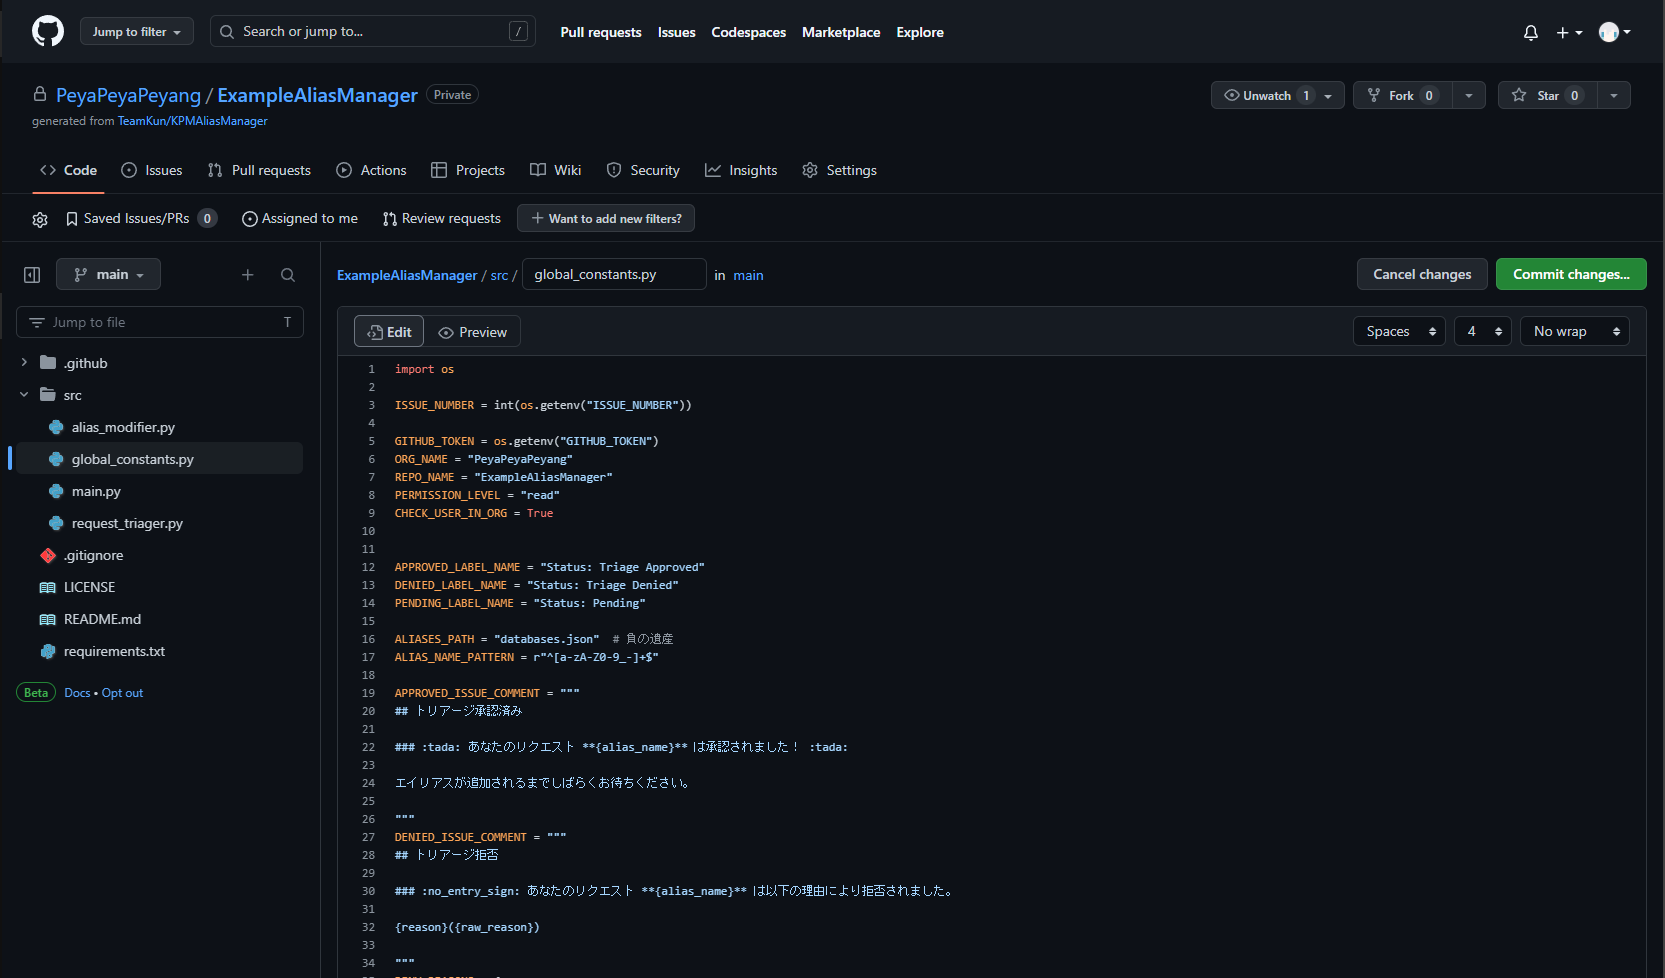Open the main branch dropdown
Image resolution: width=1665 pixels, height=978 pixels.
click(108, 274)
